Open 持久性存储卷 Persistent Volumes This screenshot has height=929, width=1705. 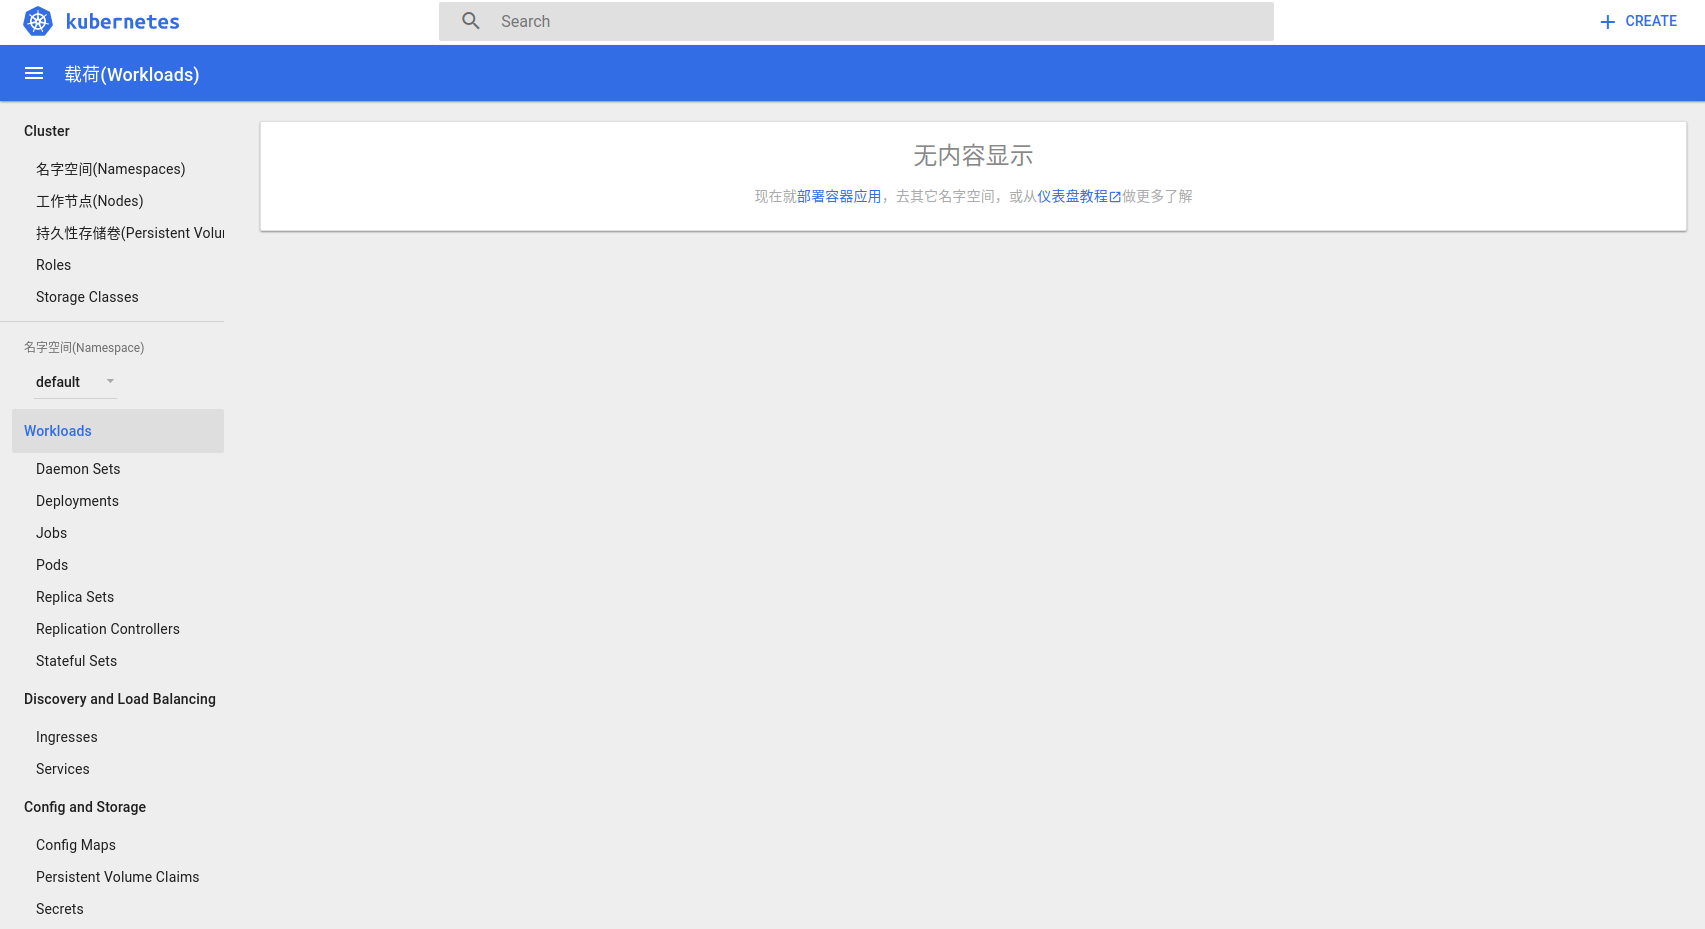point(130,233)
